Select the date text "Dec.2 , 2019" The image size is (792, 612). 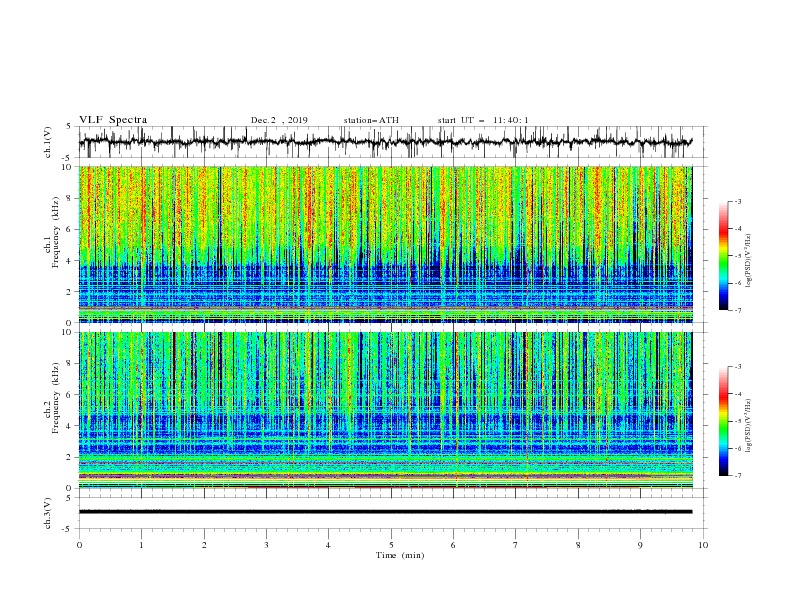279,120
